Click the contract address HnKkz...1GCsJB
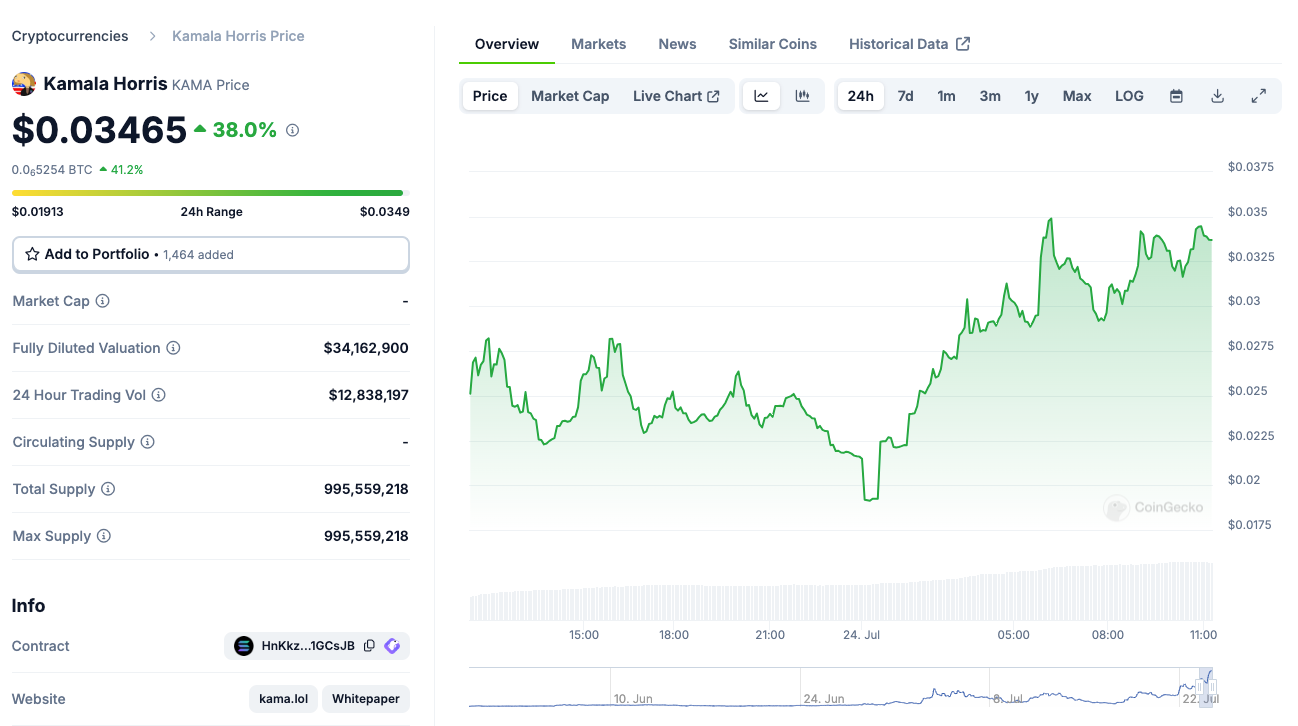Screen dimensions: 1298x726 pyautogui.click(x=308, y=646)
